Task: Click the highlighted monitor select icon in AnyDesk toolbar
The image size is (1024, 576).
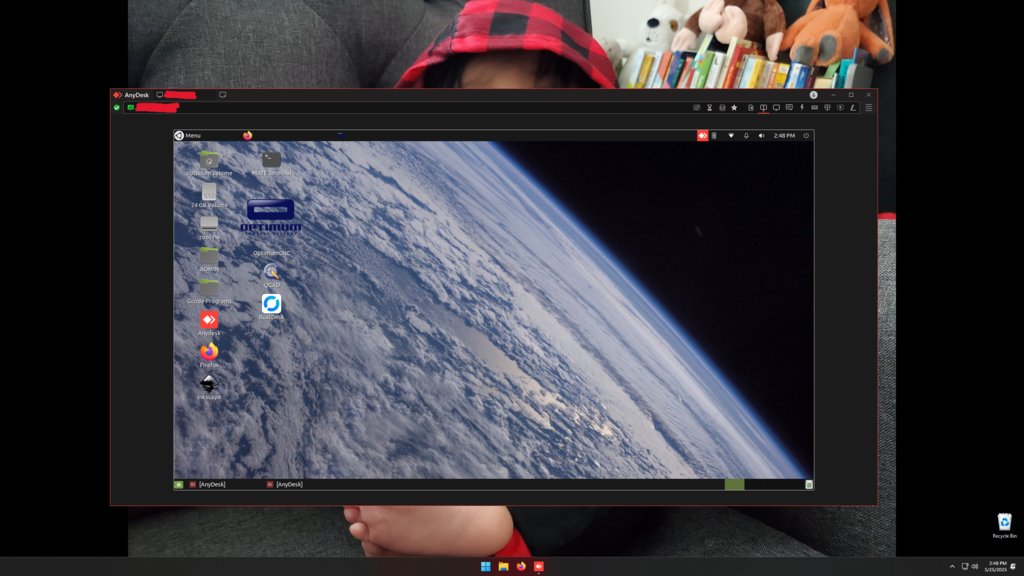Action: (763, 108)
